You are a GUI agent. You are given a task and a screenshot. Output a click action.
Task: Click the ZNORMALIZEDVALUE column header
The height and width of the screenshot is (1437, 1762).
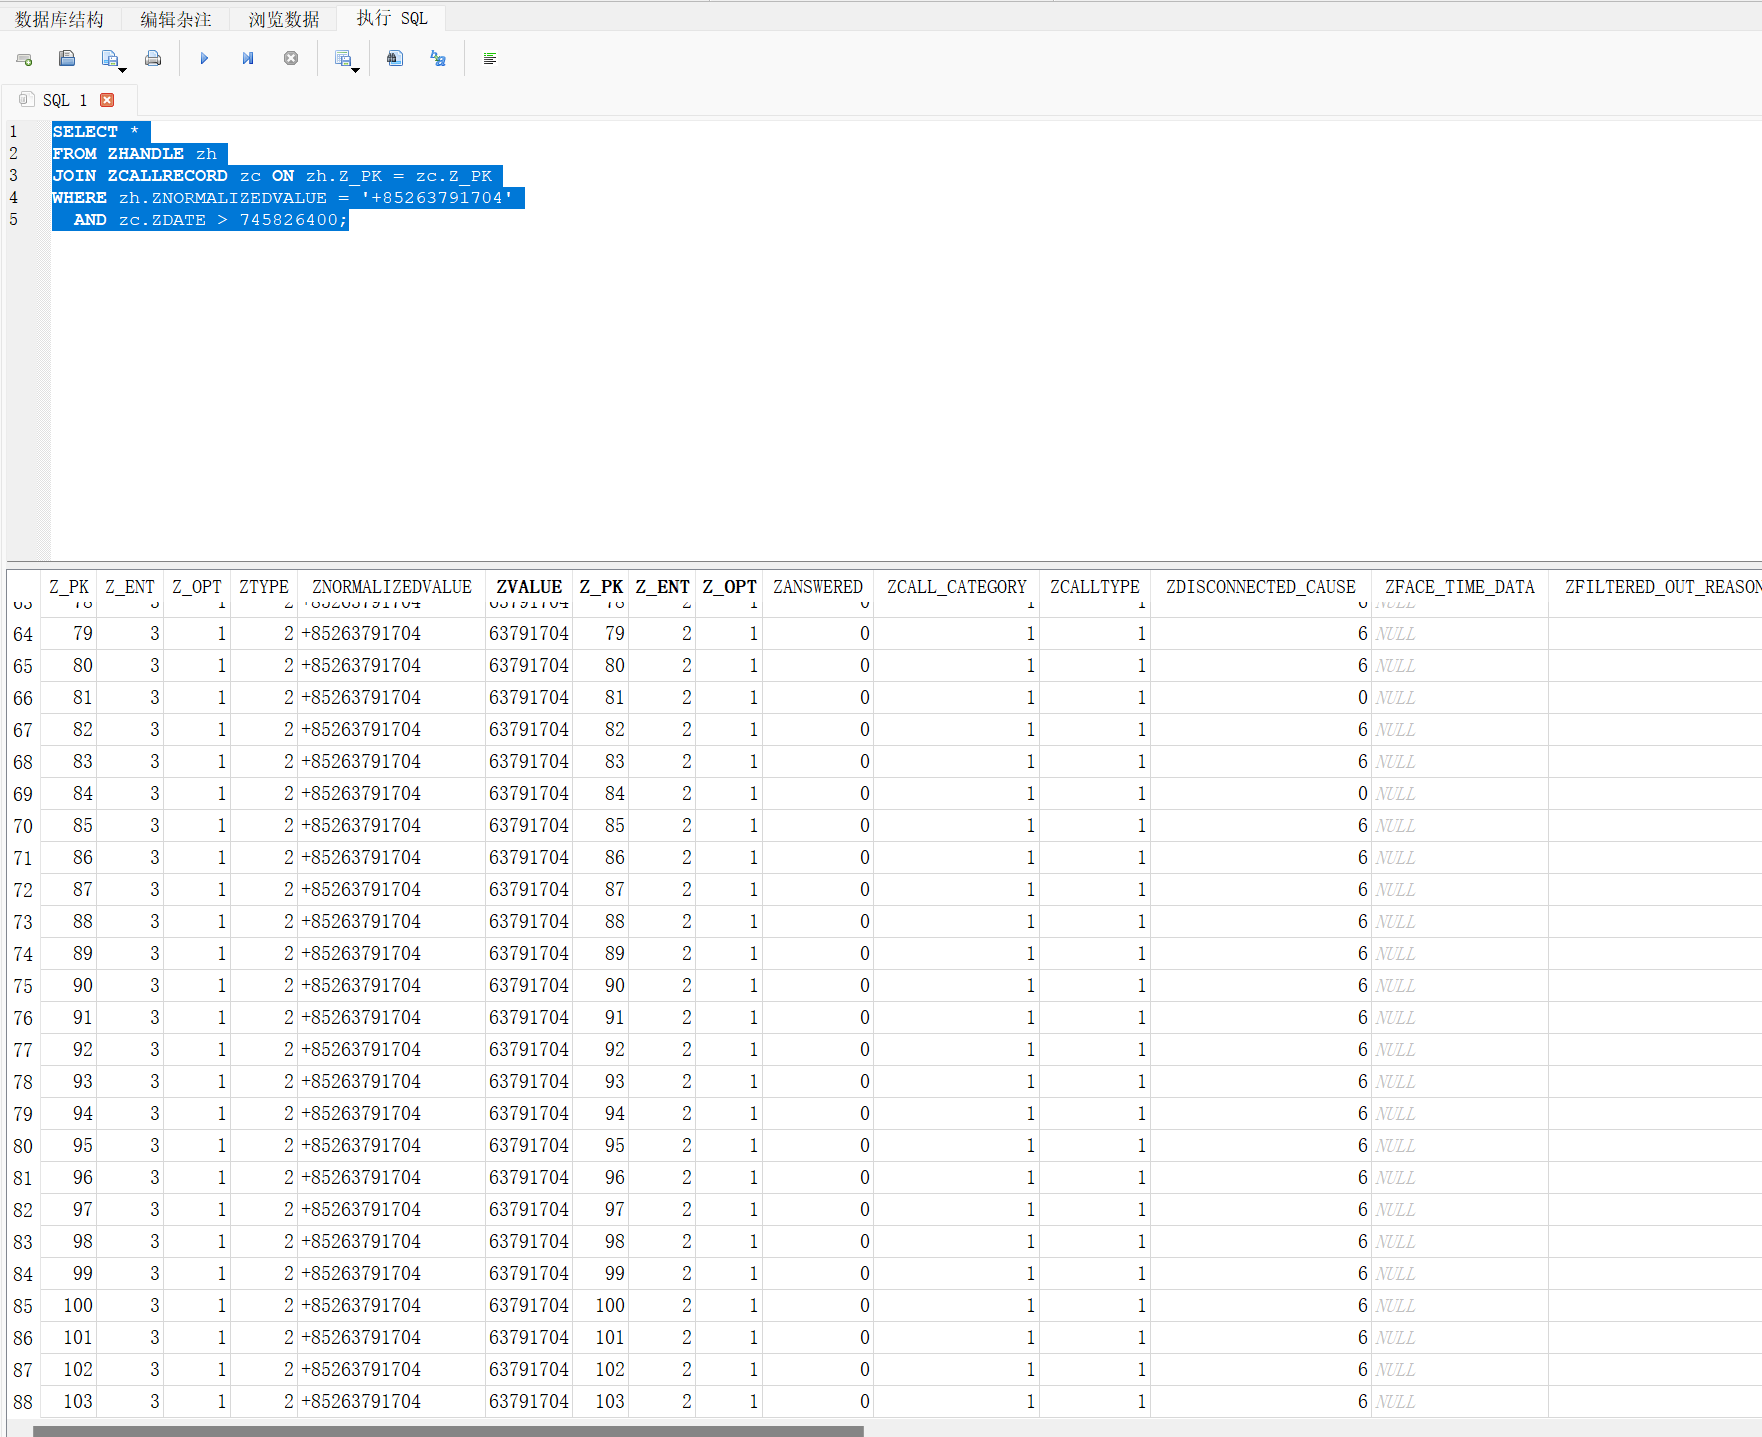click(392, 587)
